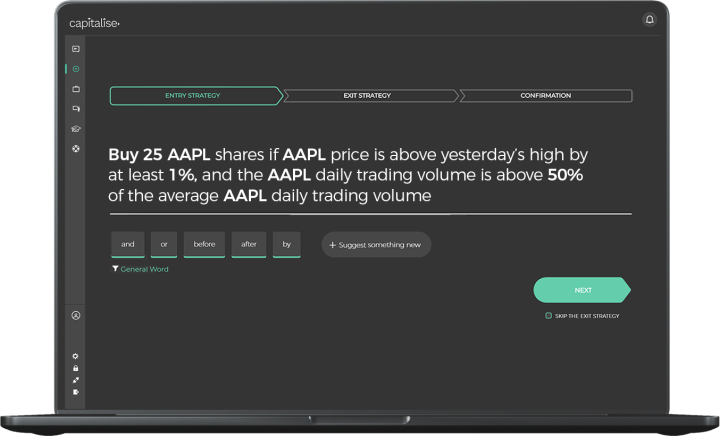The width and height of the screenshot is (720, 436).
Task: Open the target strategy icon in sidebar
Action: [76, 69]
